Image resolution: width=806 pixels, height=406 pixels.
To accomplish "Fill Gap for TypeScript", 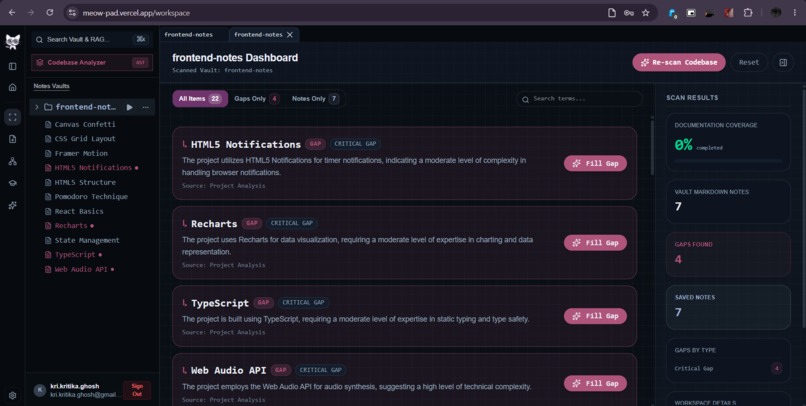I will click(x=595, y=316).
